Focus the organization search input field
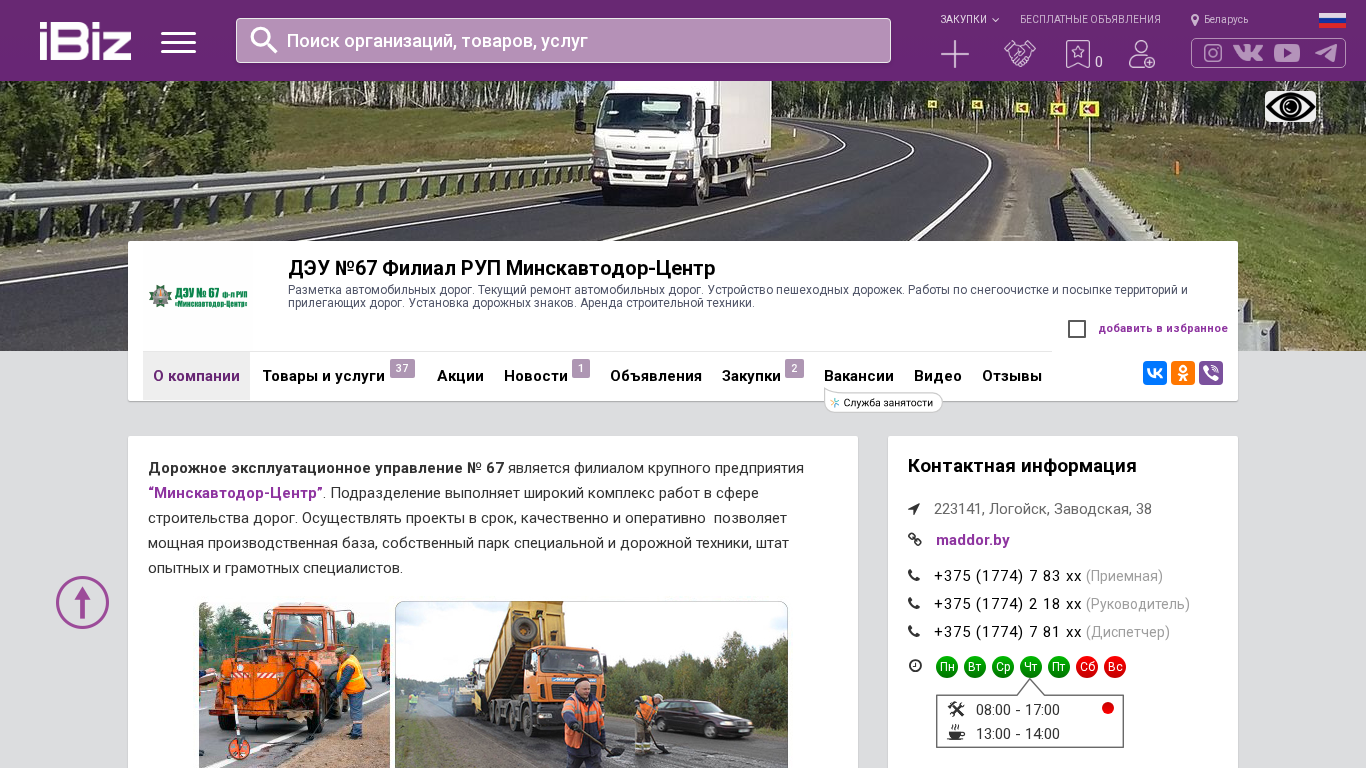The width and height of the screenshot is (1366, 768). (563, 40)
